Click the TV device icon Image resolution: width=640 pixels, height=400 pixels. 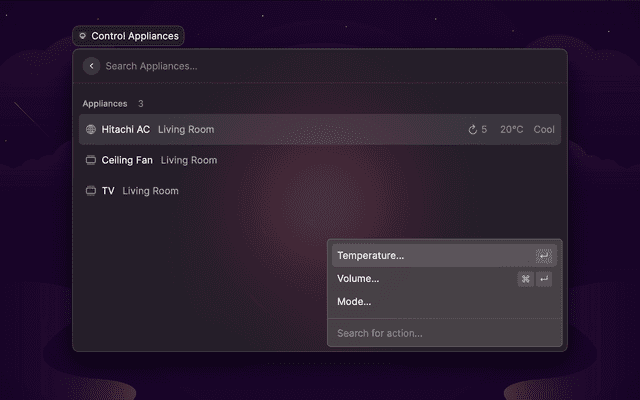pos(91,190)
